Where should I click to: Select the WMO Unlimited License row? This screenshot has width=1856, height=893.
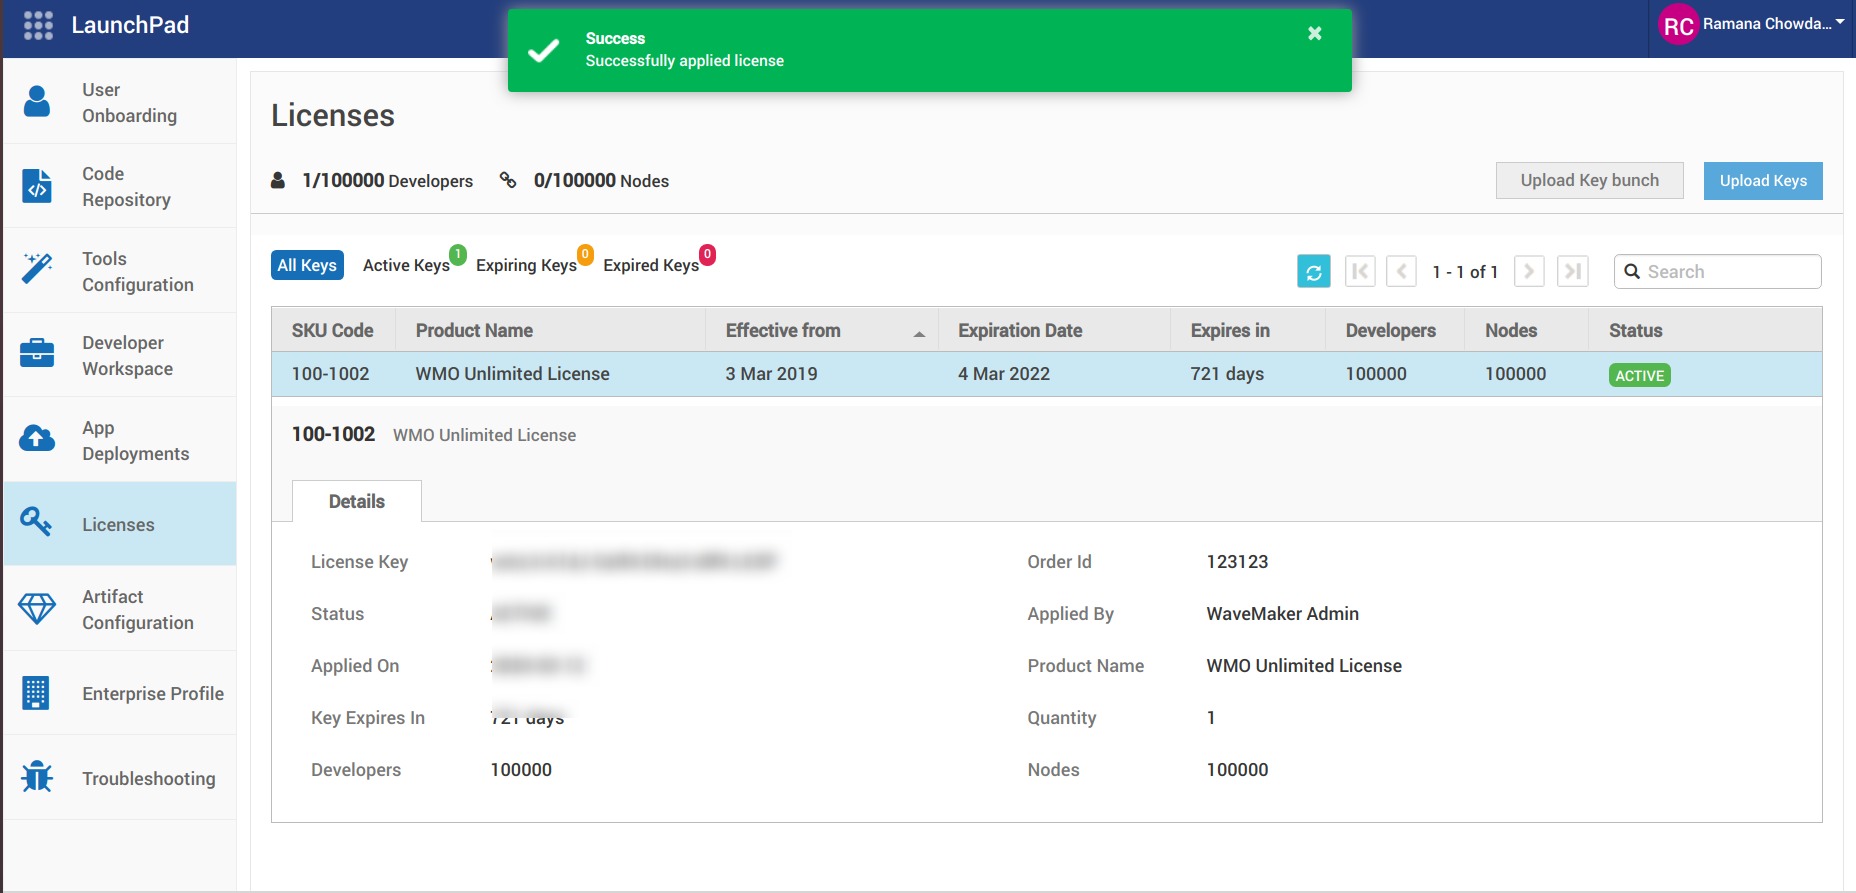(x=512, y=374)
